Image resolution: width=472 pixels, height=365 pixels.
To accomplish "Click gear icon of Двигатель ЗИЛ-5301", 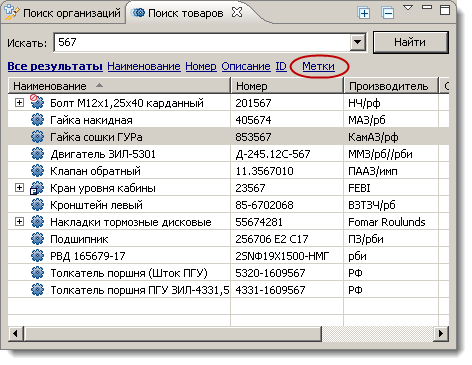I will pos(37,153).
